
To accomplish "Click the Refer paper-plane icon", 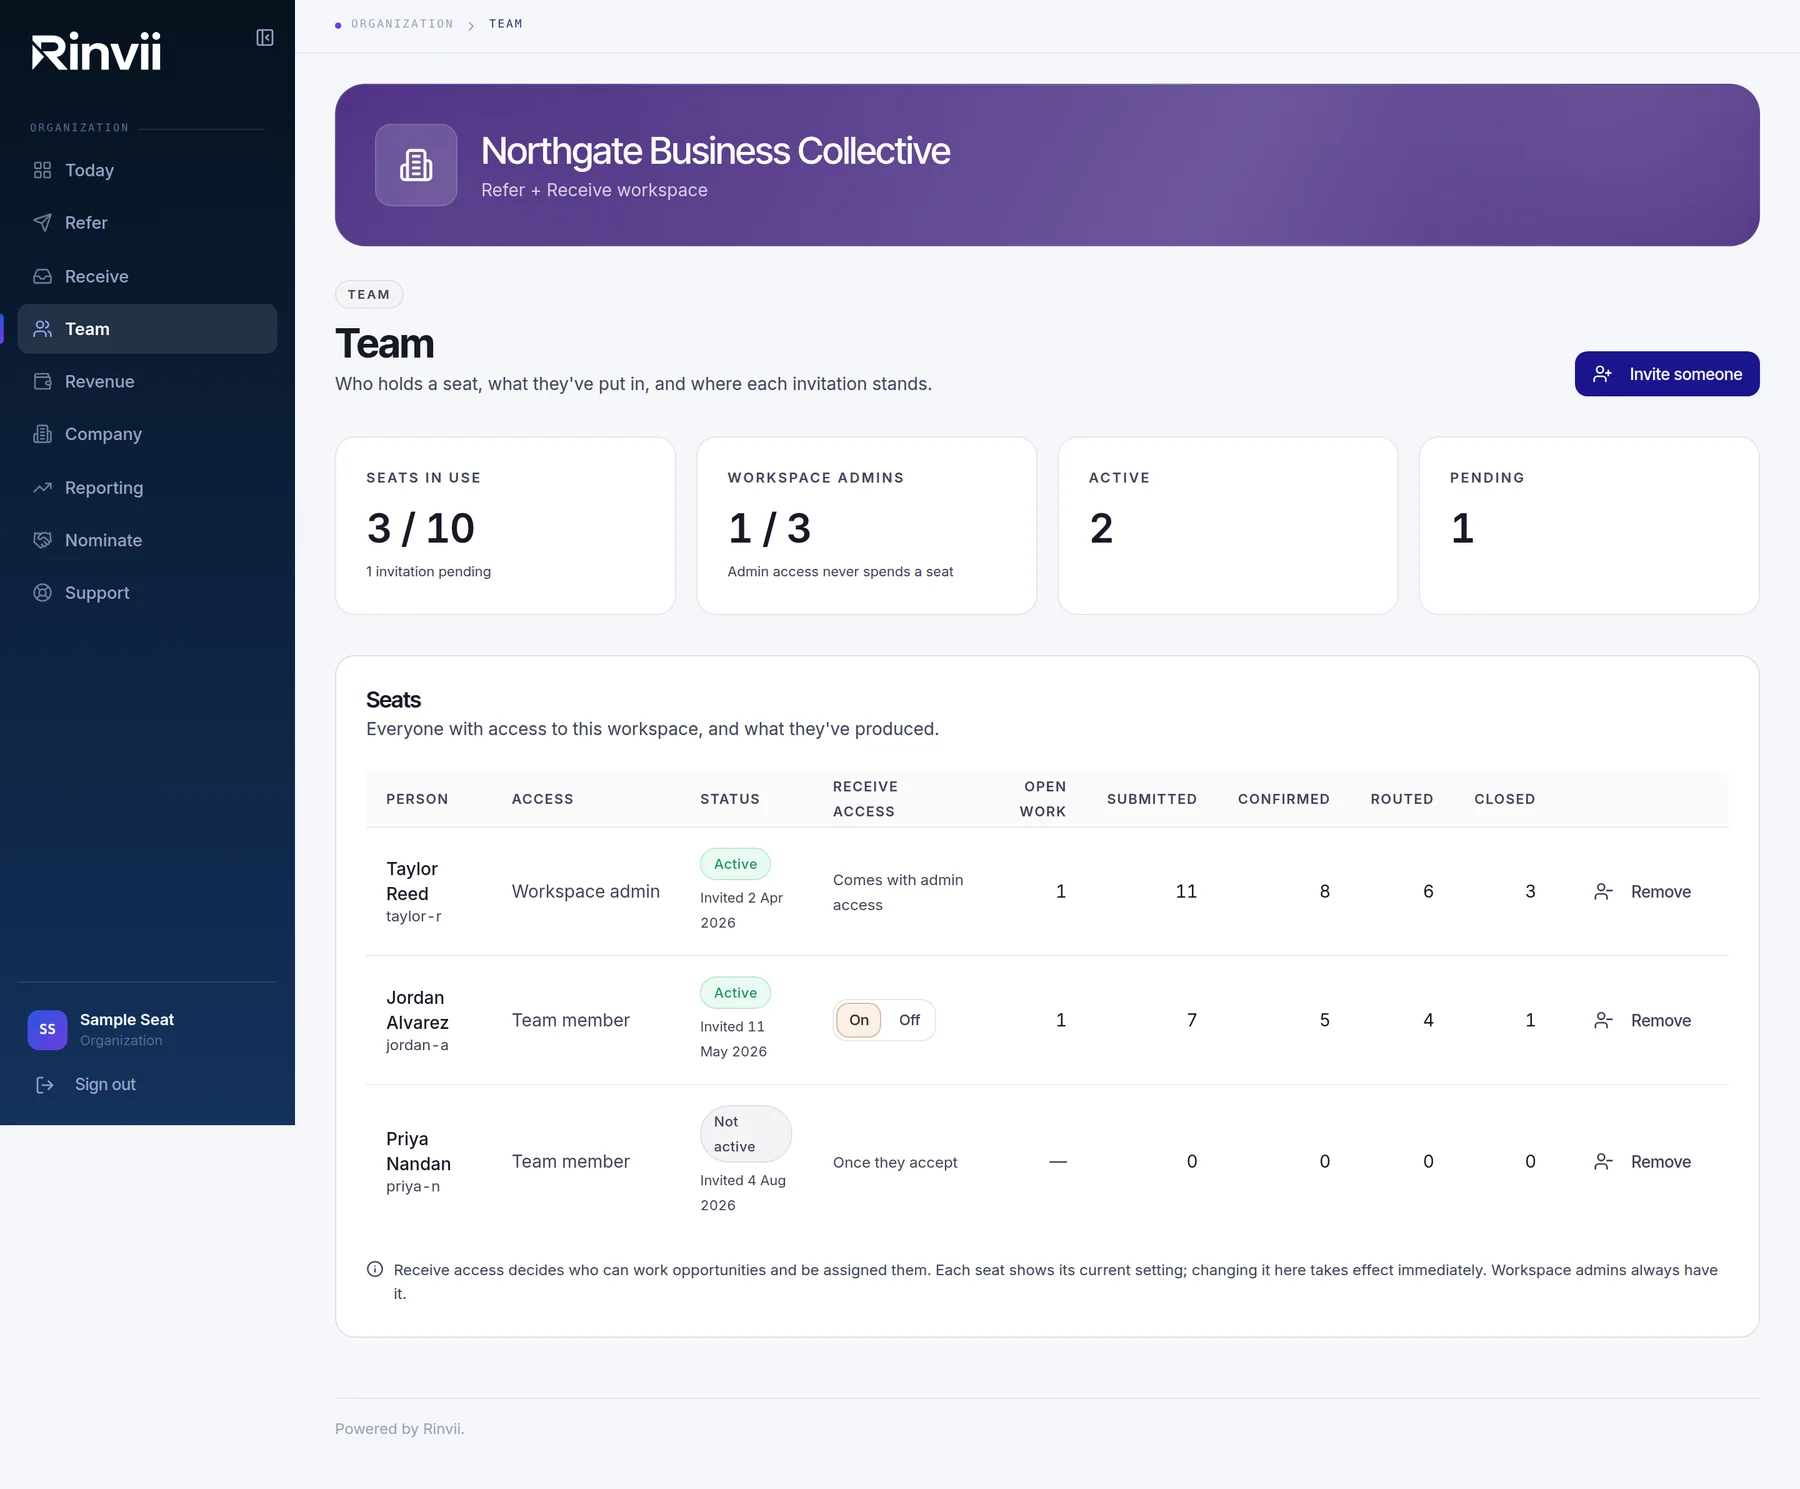I will [42, 223].
